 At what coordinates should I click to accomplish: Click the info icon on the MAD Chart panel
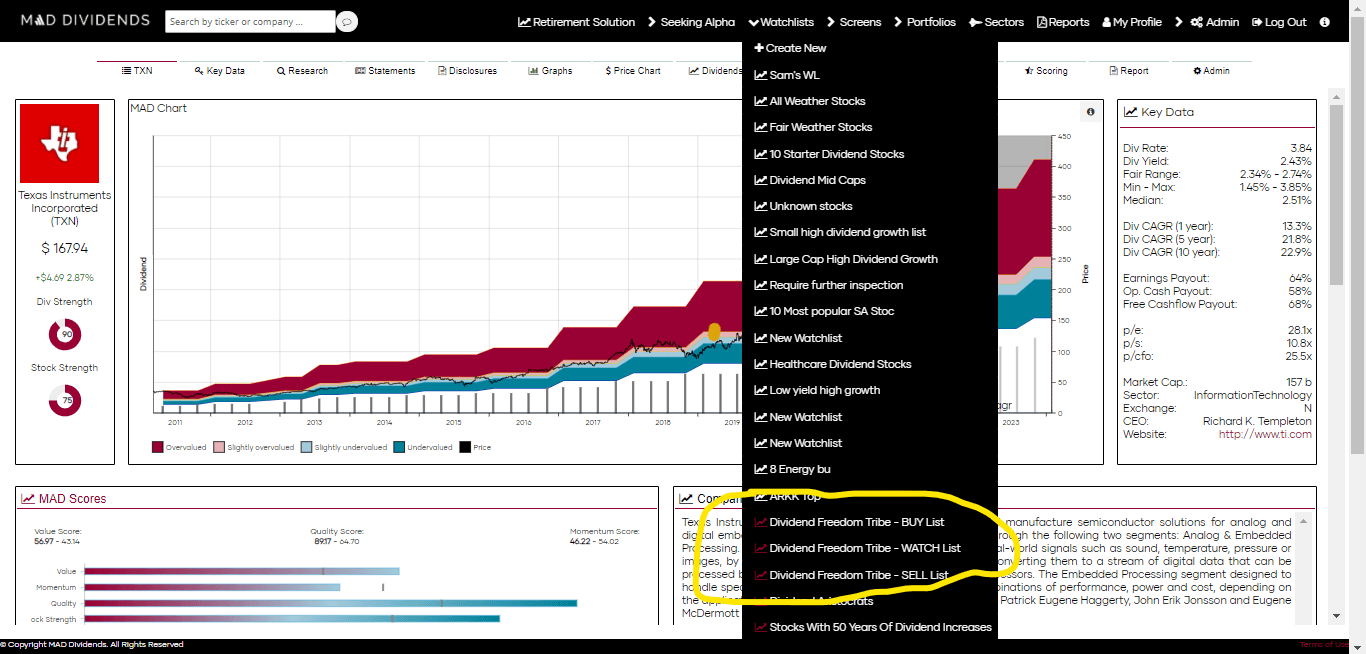tap(1092, 111)
